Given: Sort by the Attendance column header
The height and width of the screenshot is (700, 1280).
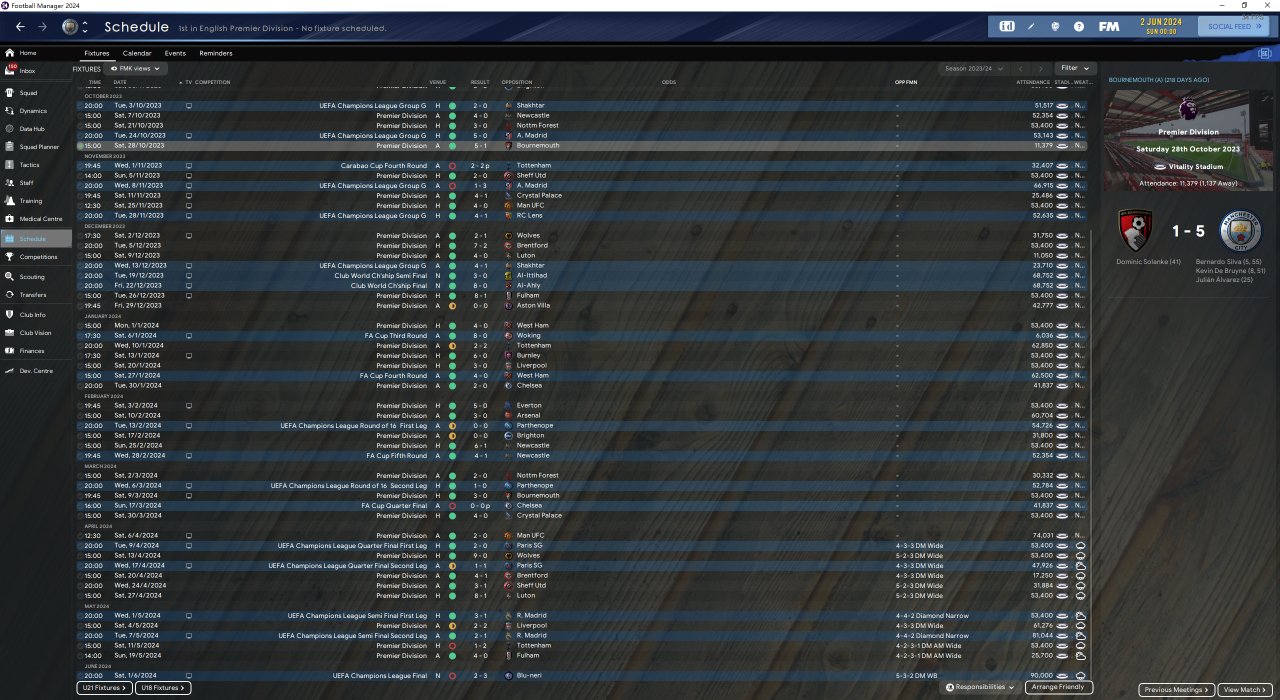Looking at the screenshot, I should pyautogui.click(x=1033, y=82).
